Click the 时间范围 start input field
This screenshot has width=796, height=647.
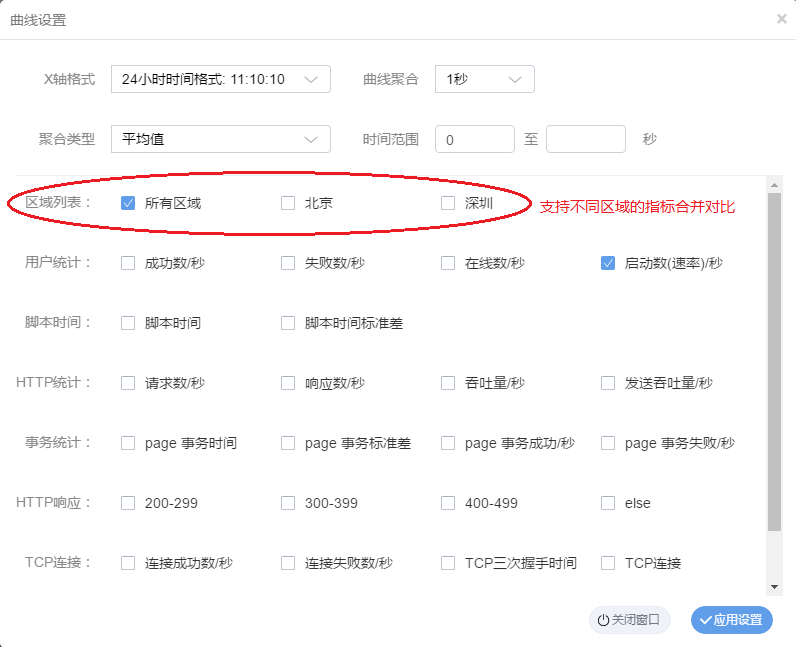pyautogui.click(x=474, y=139)
